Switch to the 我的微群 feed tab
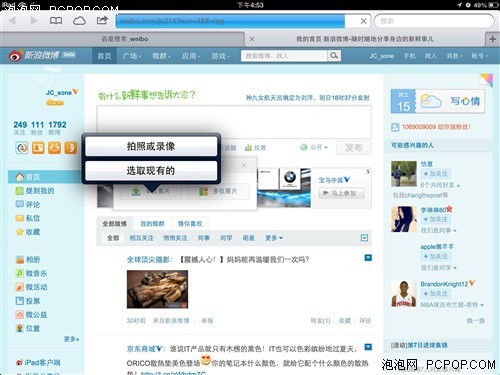The width and height of the screenshot is (500, 375). 152,224
